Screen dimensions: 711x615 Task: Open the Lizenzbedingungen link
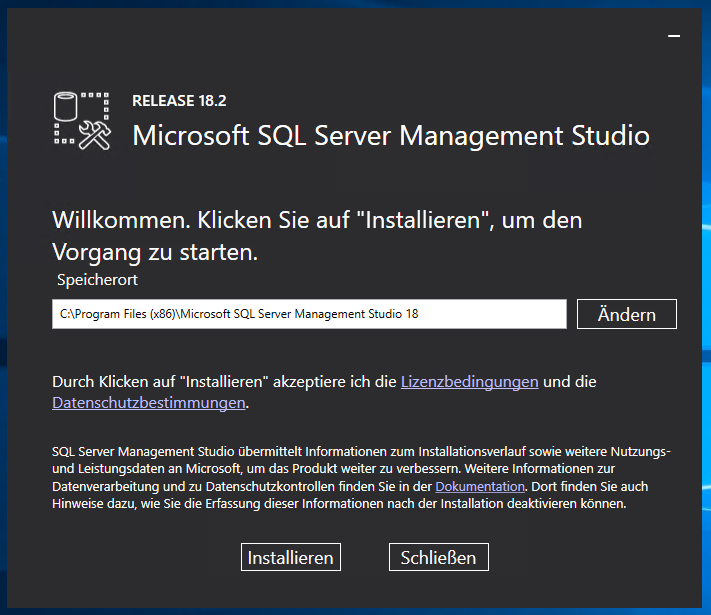point(469,382)
